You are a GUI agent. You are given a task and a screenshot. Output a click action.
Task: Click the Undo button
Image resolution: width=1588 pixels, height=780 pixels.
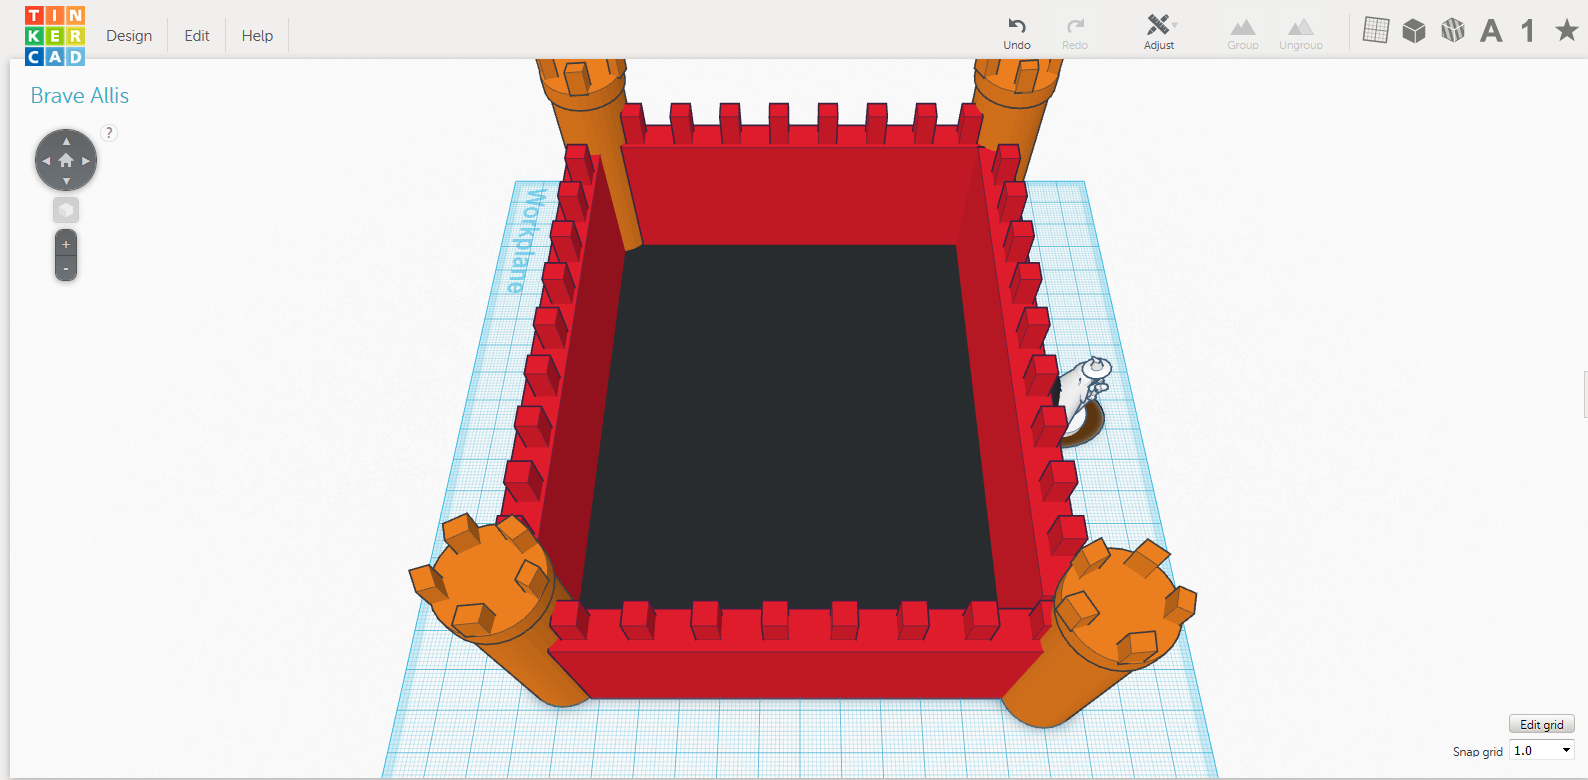coord(1017,33)
